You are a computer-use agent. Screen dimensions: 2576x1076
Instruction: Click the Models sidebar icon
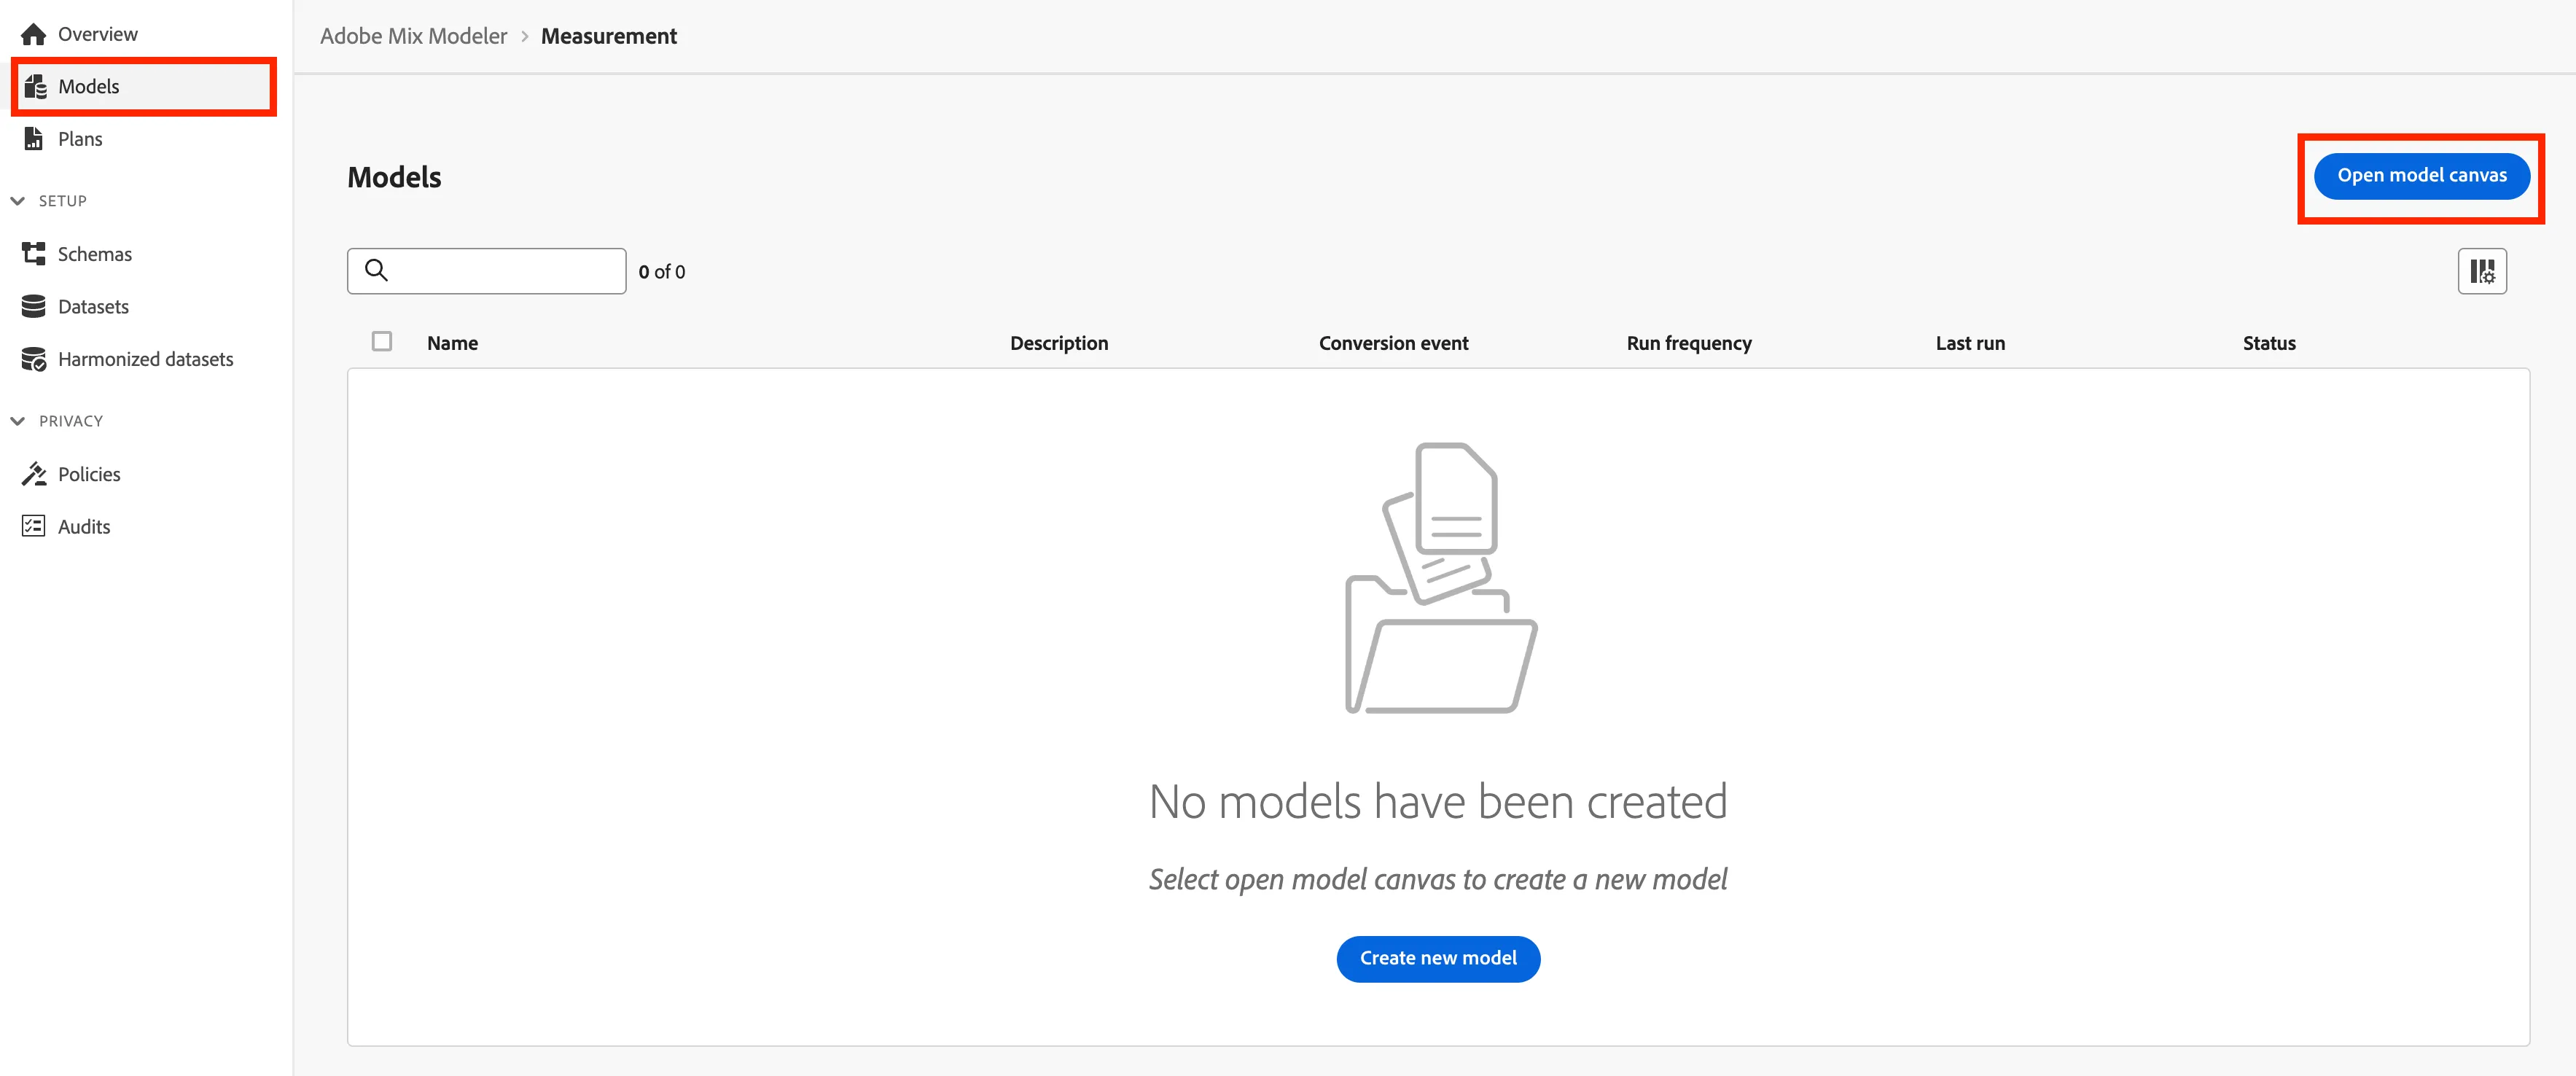tap(35, 87)
